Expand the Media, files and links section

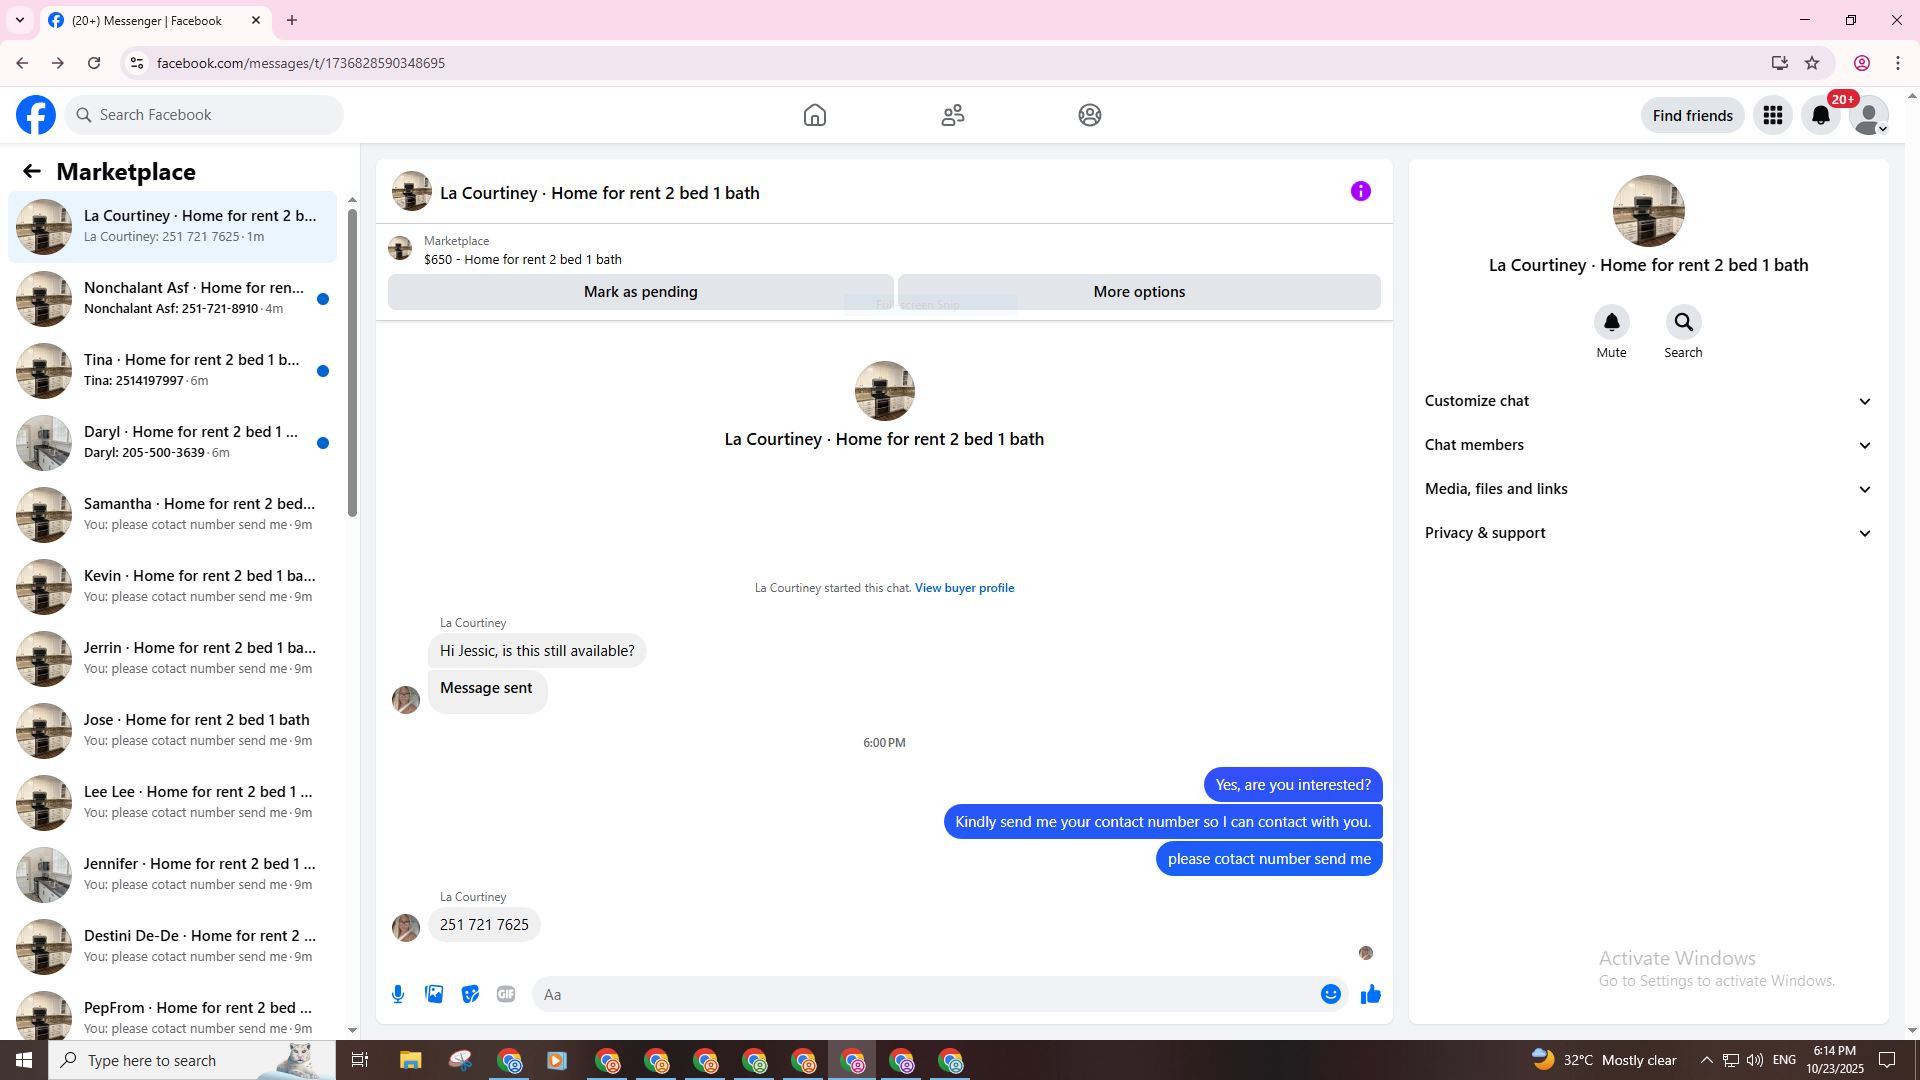click(1647, 489)
